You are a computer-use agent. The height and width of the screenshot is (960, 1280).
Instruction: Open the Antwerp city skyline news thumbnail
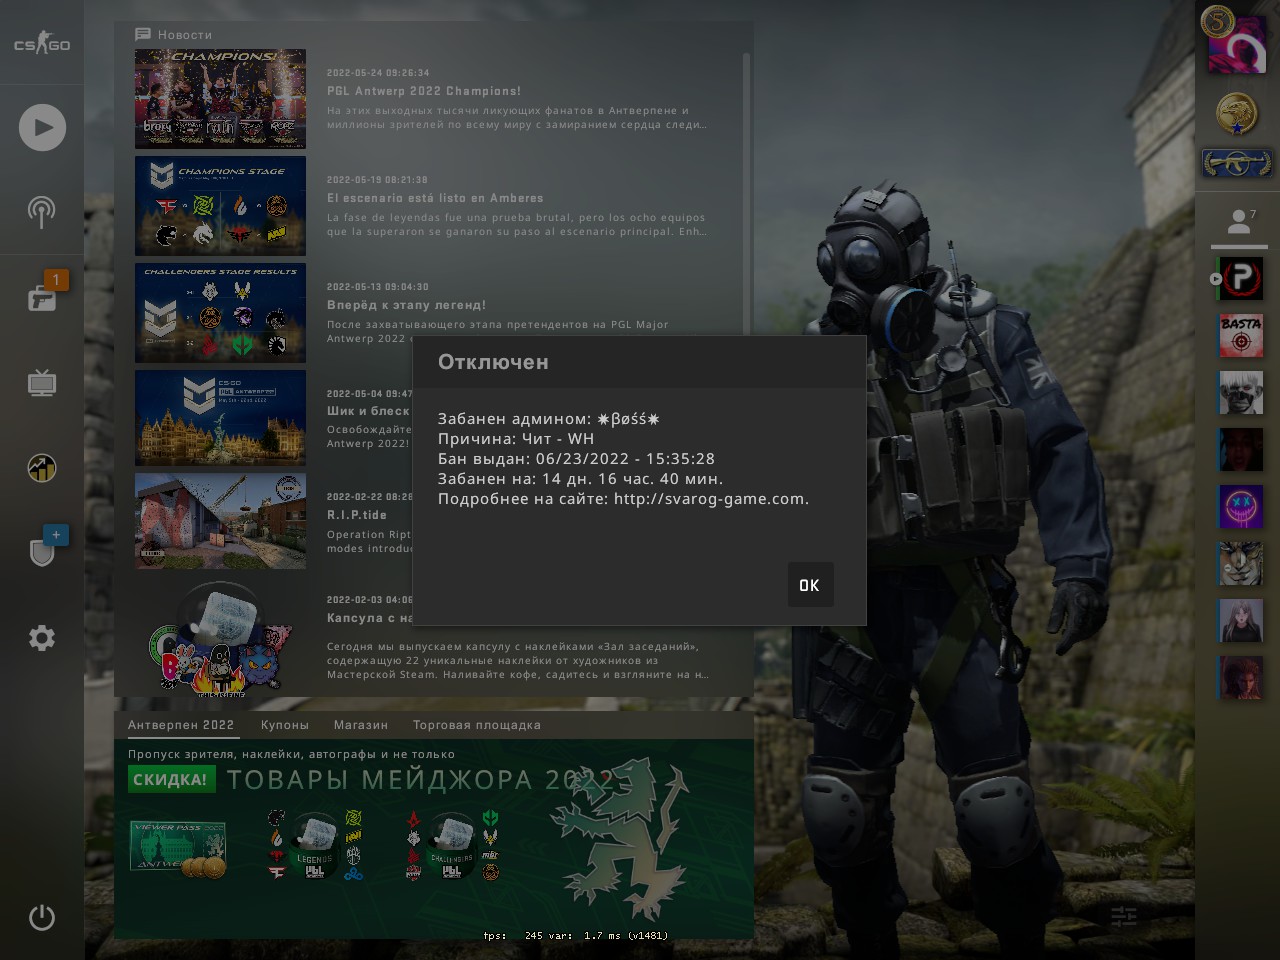coord(220,418)
